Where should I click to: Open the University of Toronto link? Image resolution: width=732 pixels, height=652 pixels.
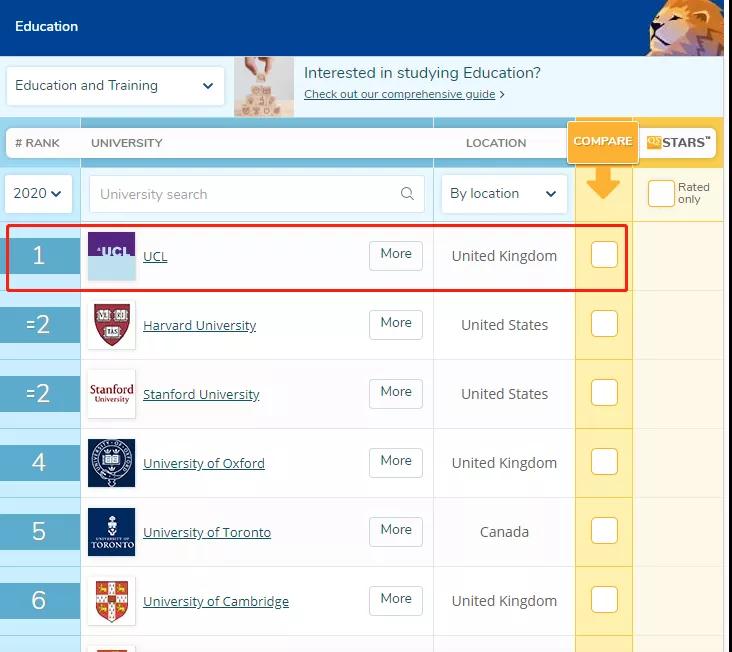coord(207,533)
